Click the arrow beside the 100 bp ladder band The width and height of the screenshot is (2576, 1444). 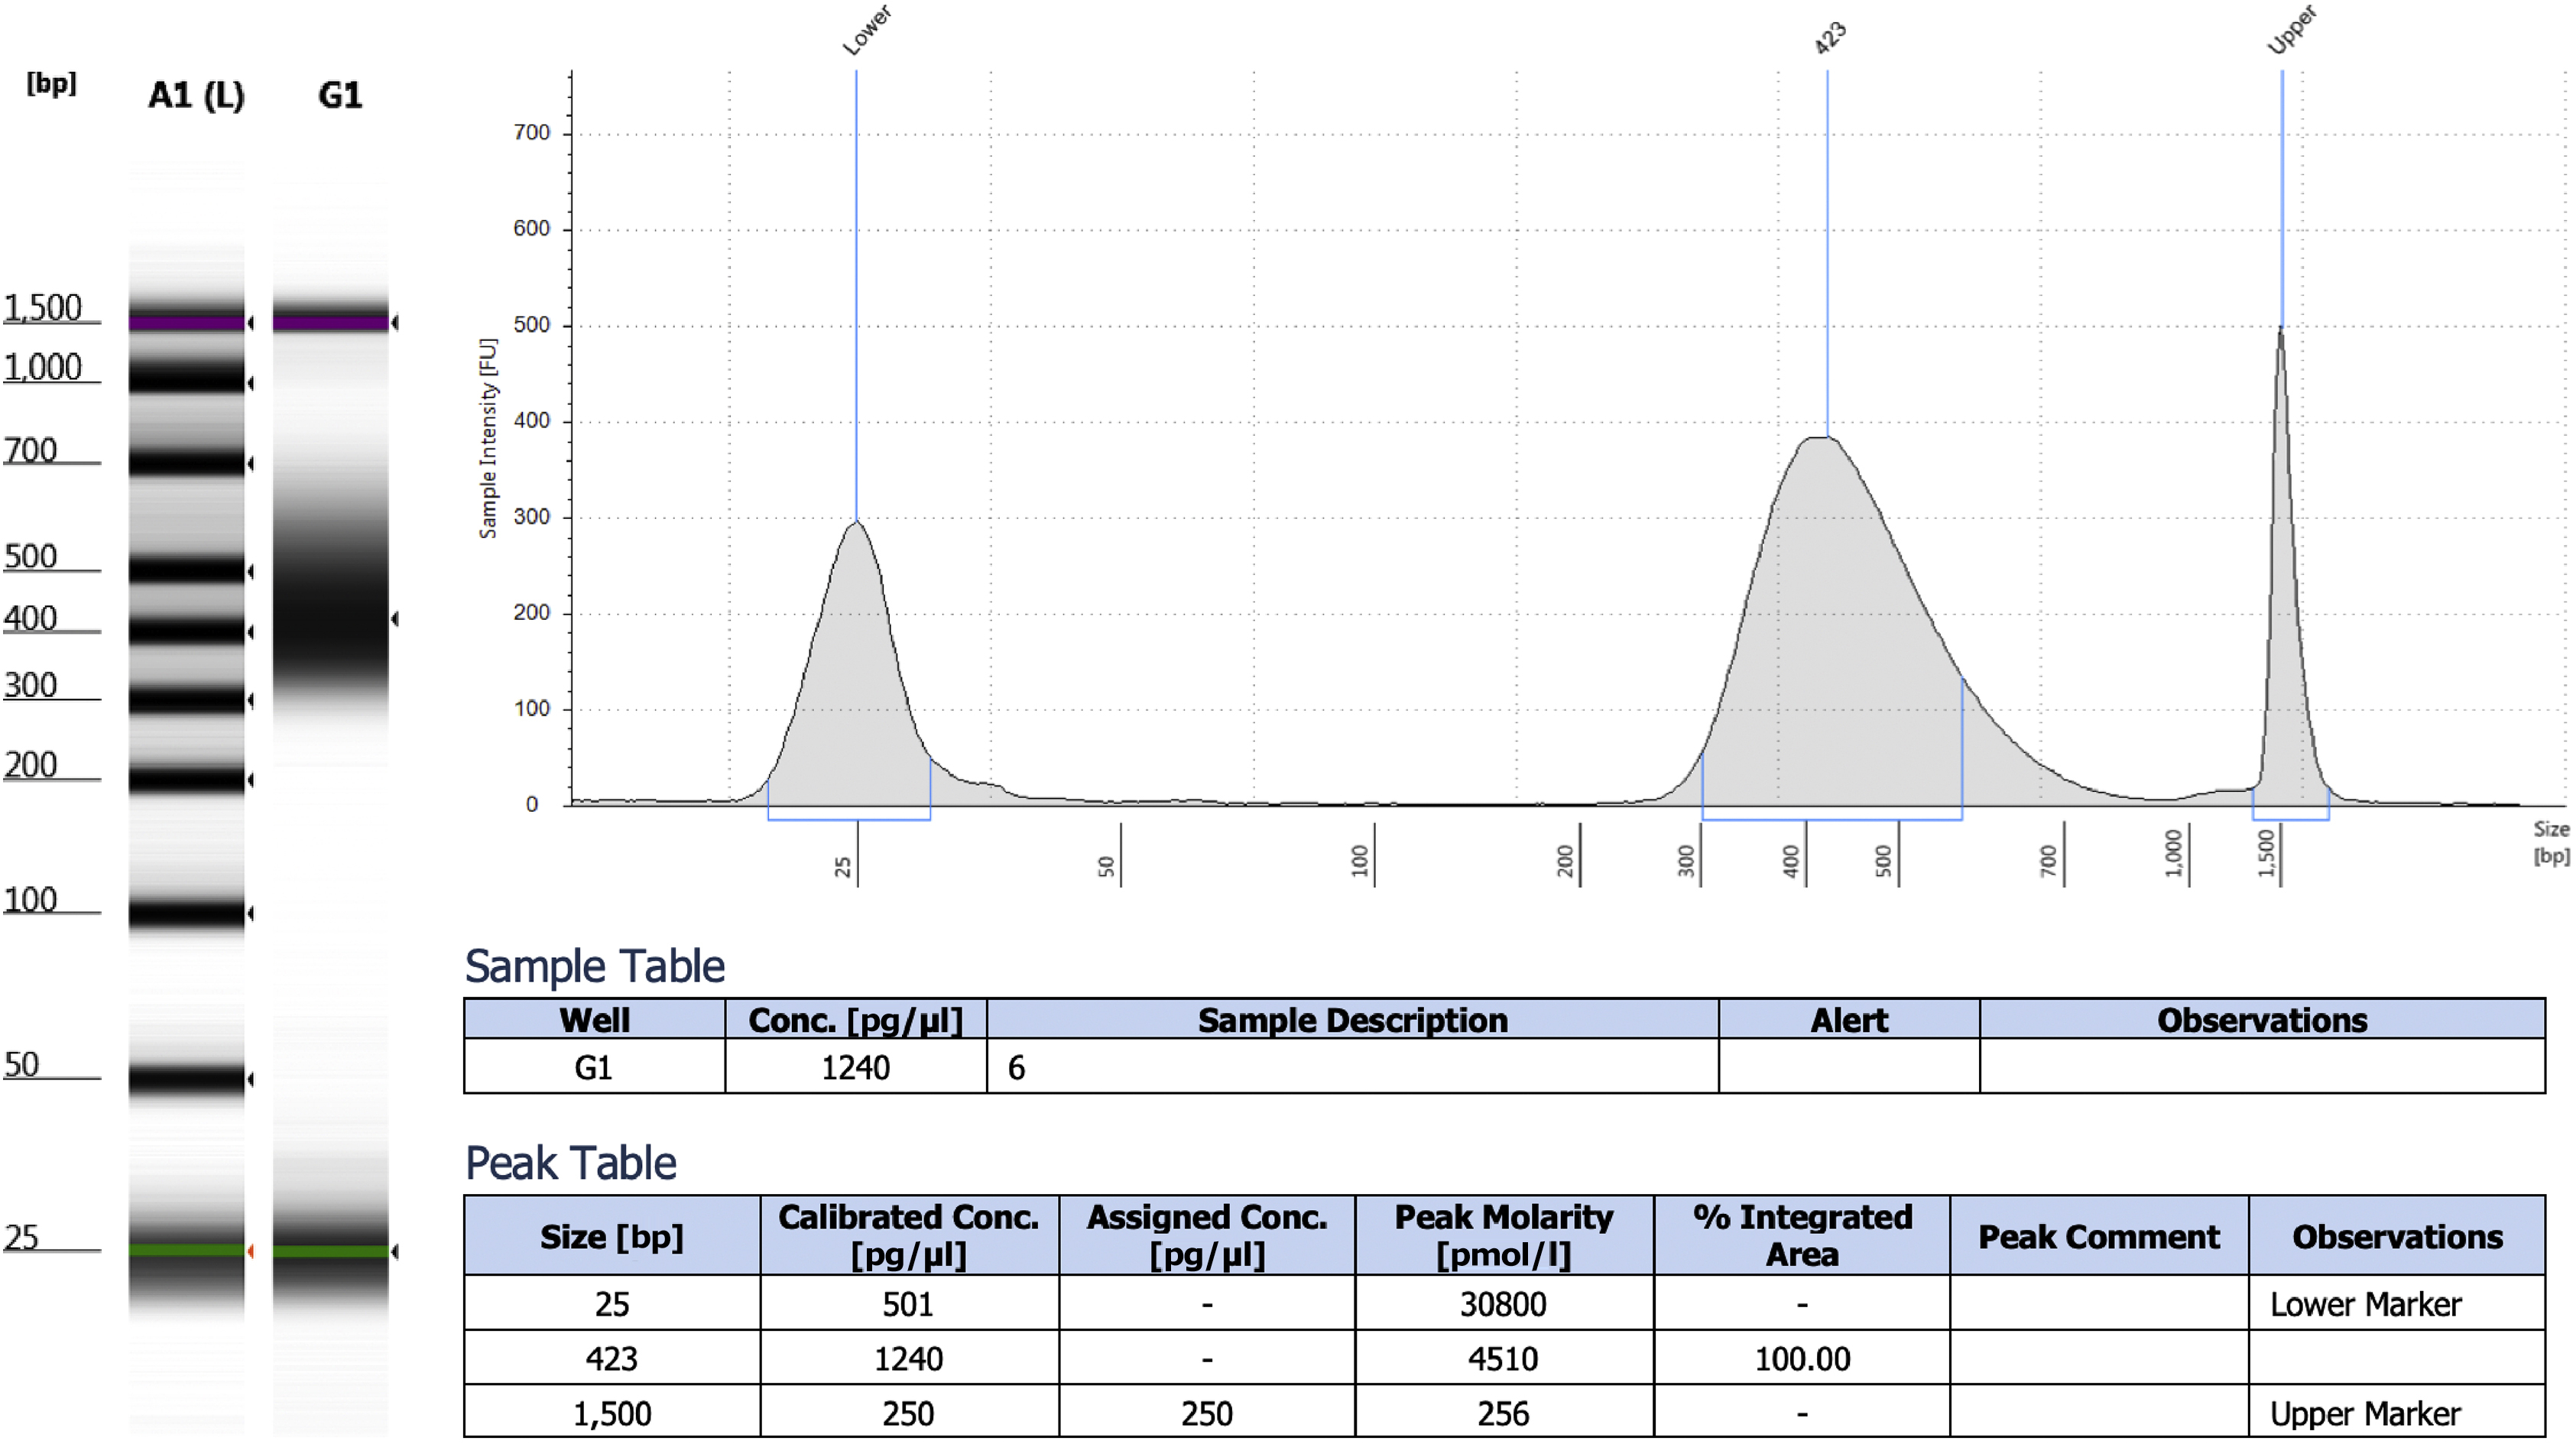click(250, 913)
